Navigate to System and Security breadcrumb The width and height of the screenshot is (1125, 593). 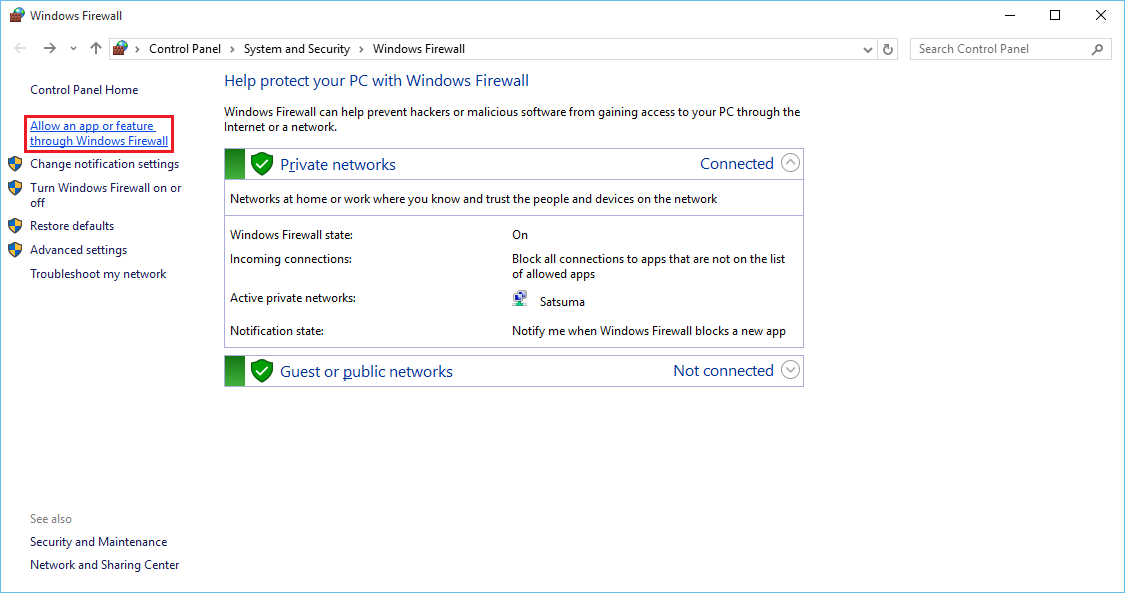(296, 48)
